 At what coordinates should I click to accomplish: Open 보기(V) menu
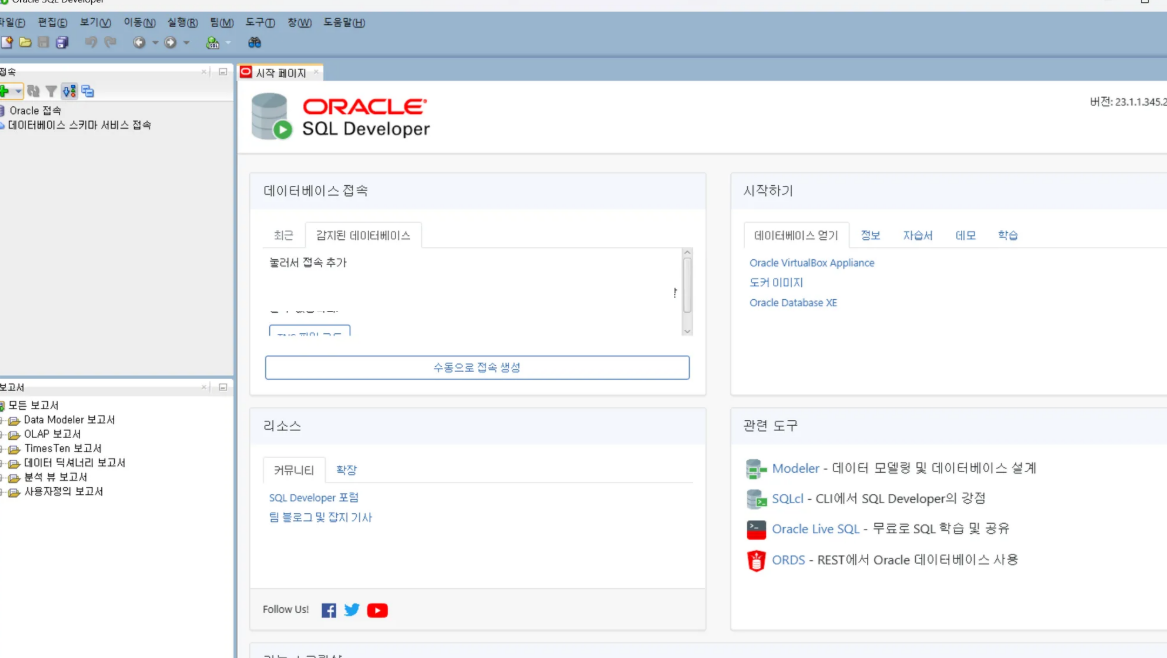95,22
